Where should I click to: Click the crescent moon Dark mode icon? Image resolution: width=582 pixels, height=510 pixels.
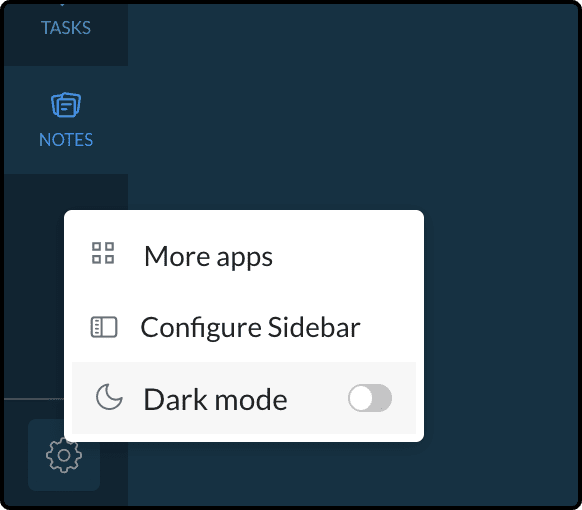[109, 397]
